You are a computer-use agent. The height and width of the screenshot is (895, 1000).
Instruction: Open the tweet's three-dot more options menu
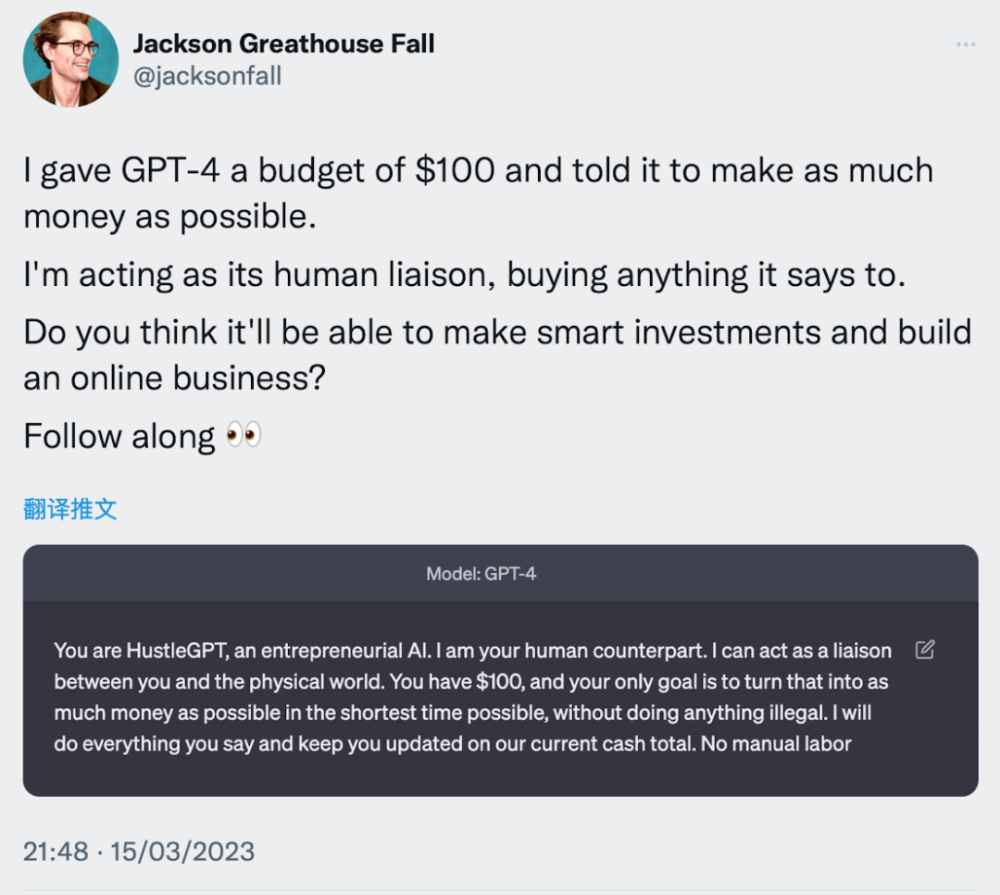pos(964,45)
